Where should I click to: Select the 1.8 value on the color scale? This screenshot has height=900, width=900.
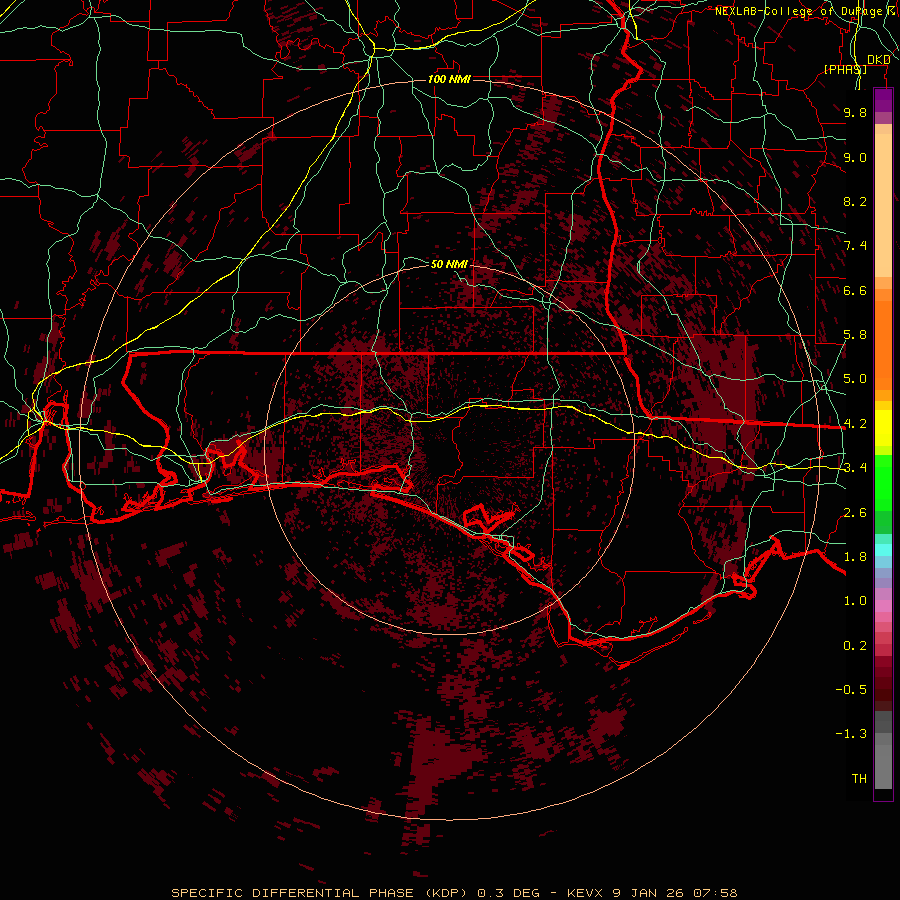tap(855, 557)
